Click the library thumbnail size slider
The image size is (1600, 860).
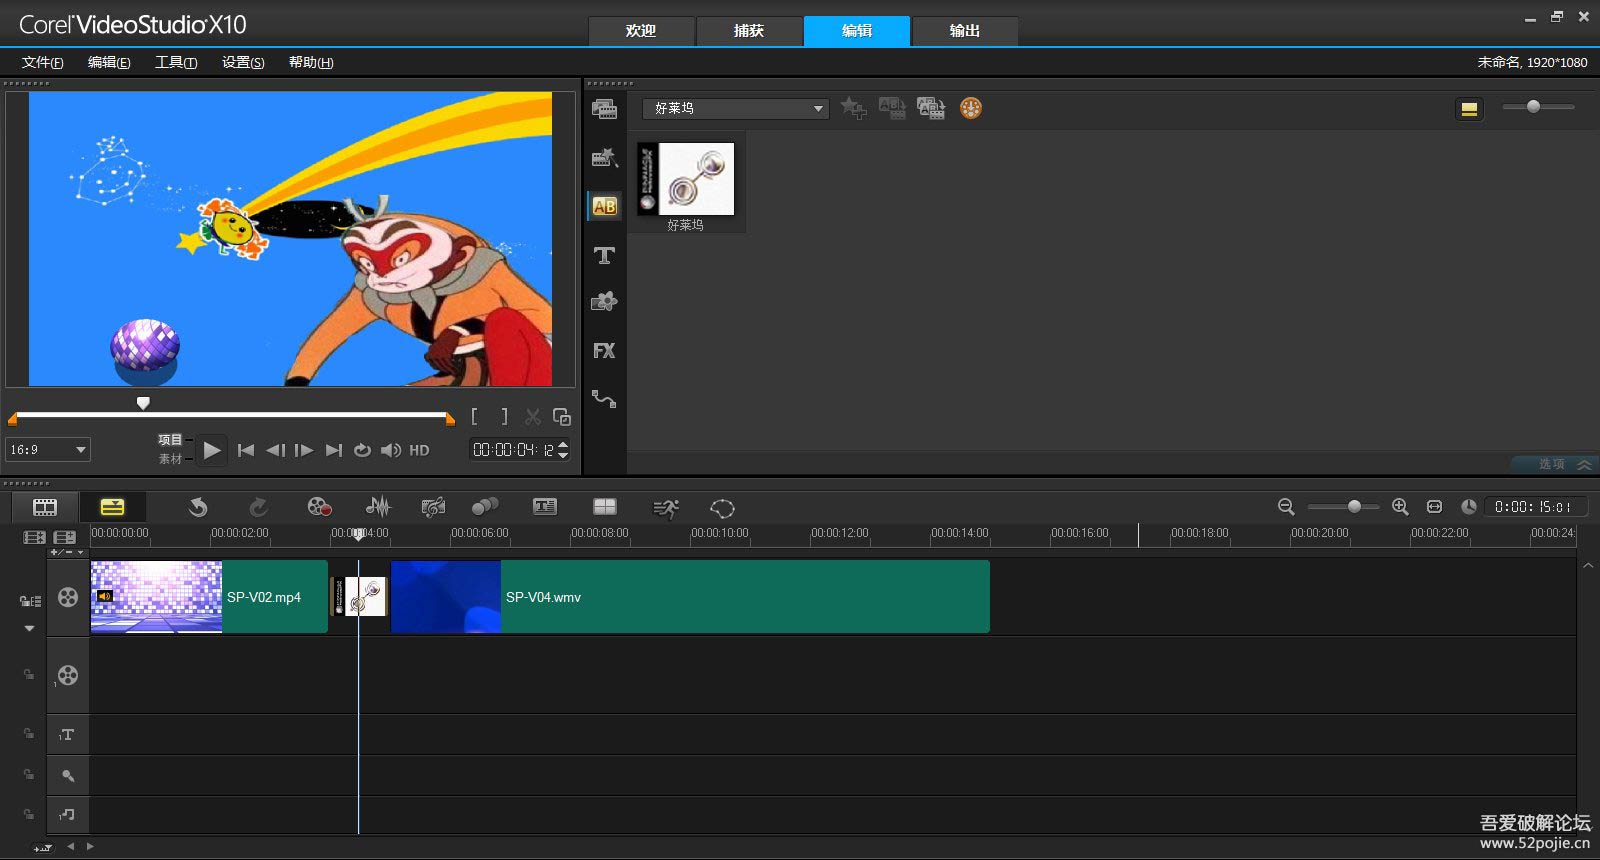pos(1533,107)
